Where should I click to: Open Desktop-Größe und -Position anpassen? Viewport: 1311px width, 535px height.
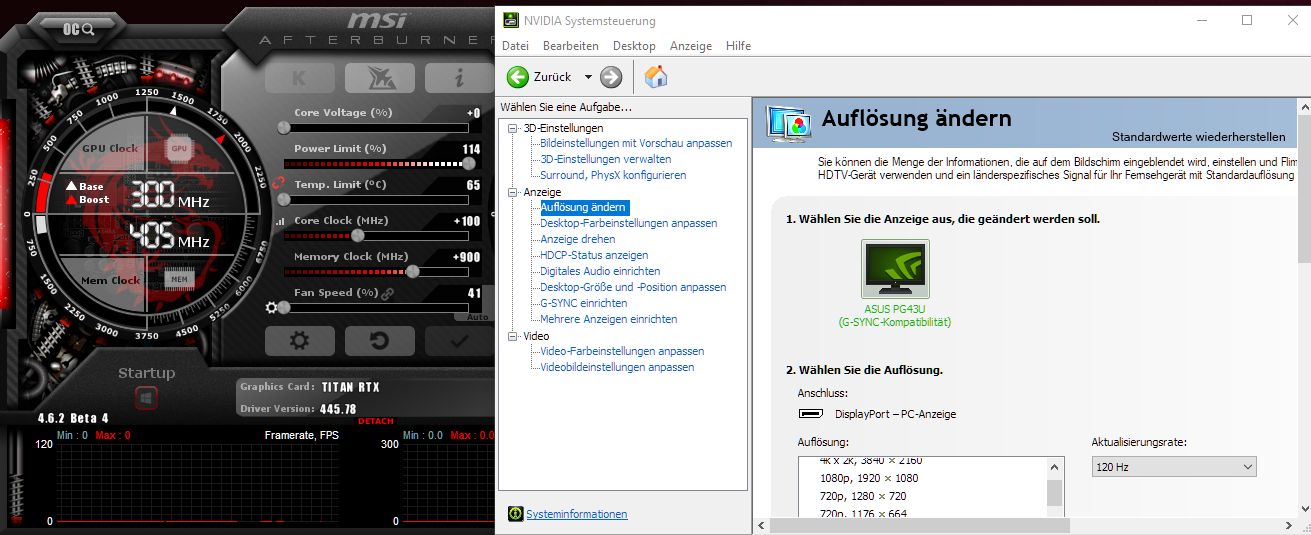[633, 287]
